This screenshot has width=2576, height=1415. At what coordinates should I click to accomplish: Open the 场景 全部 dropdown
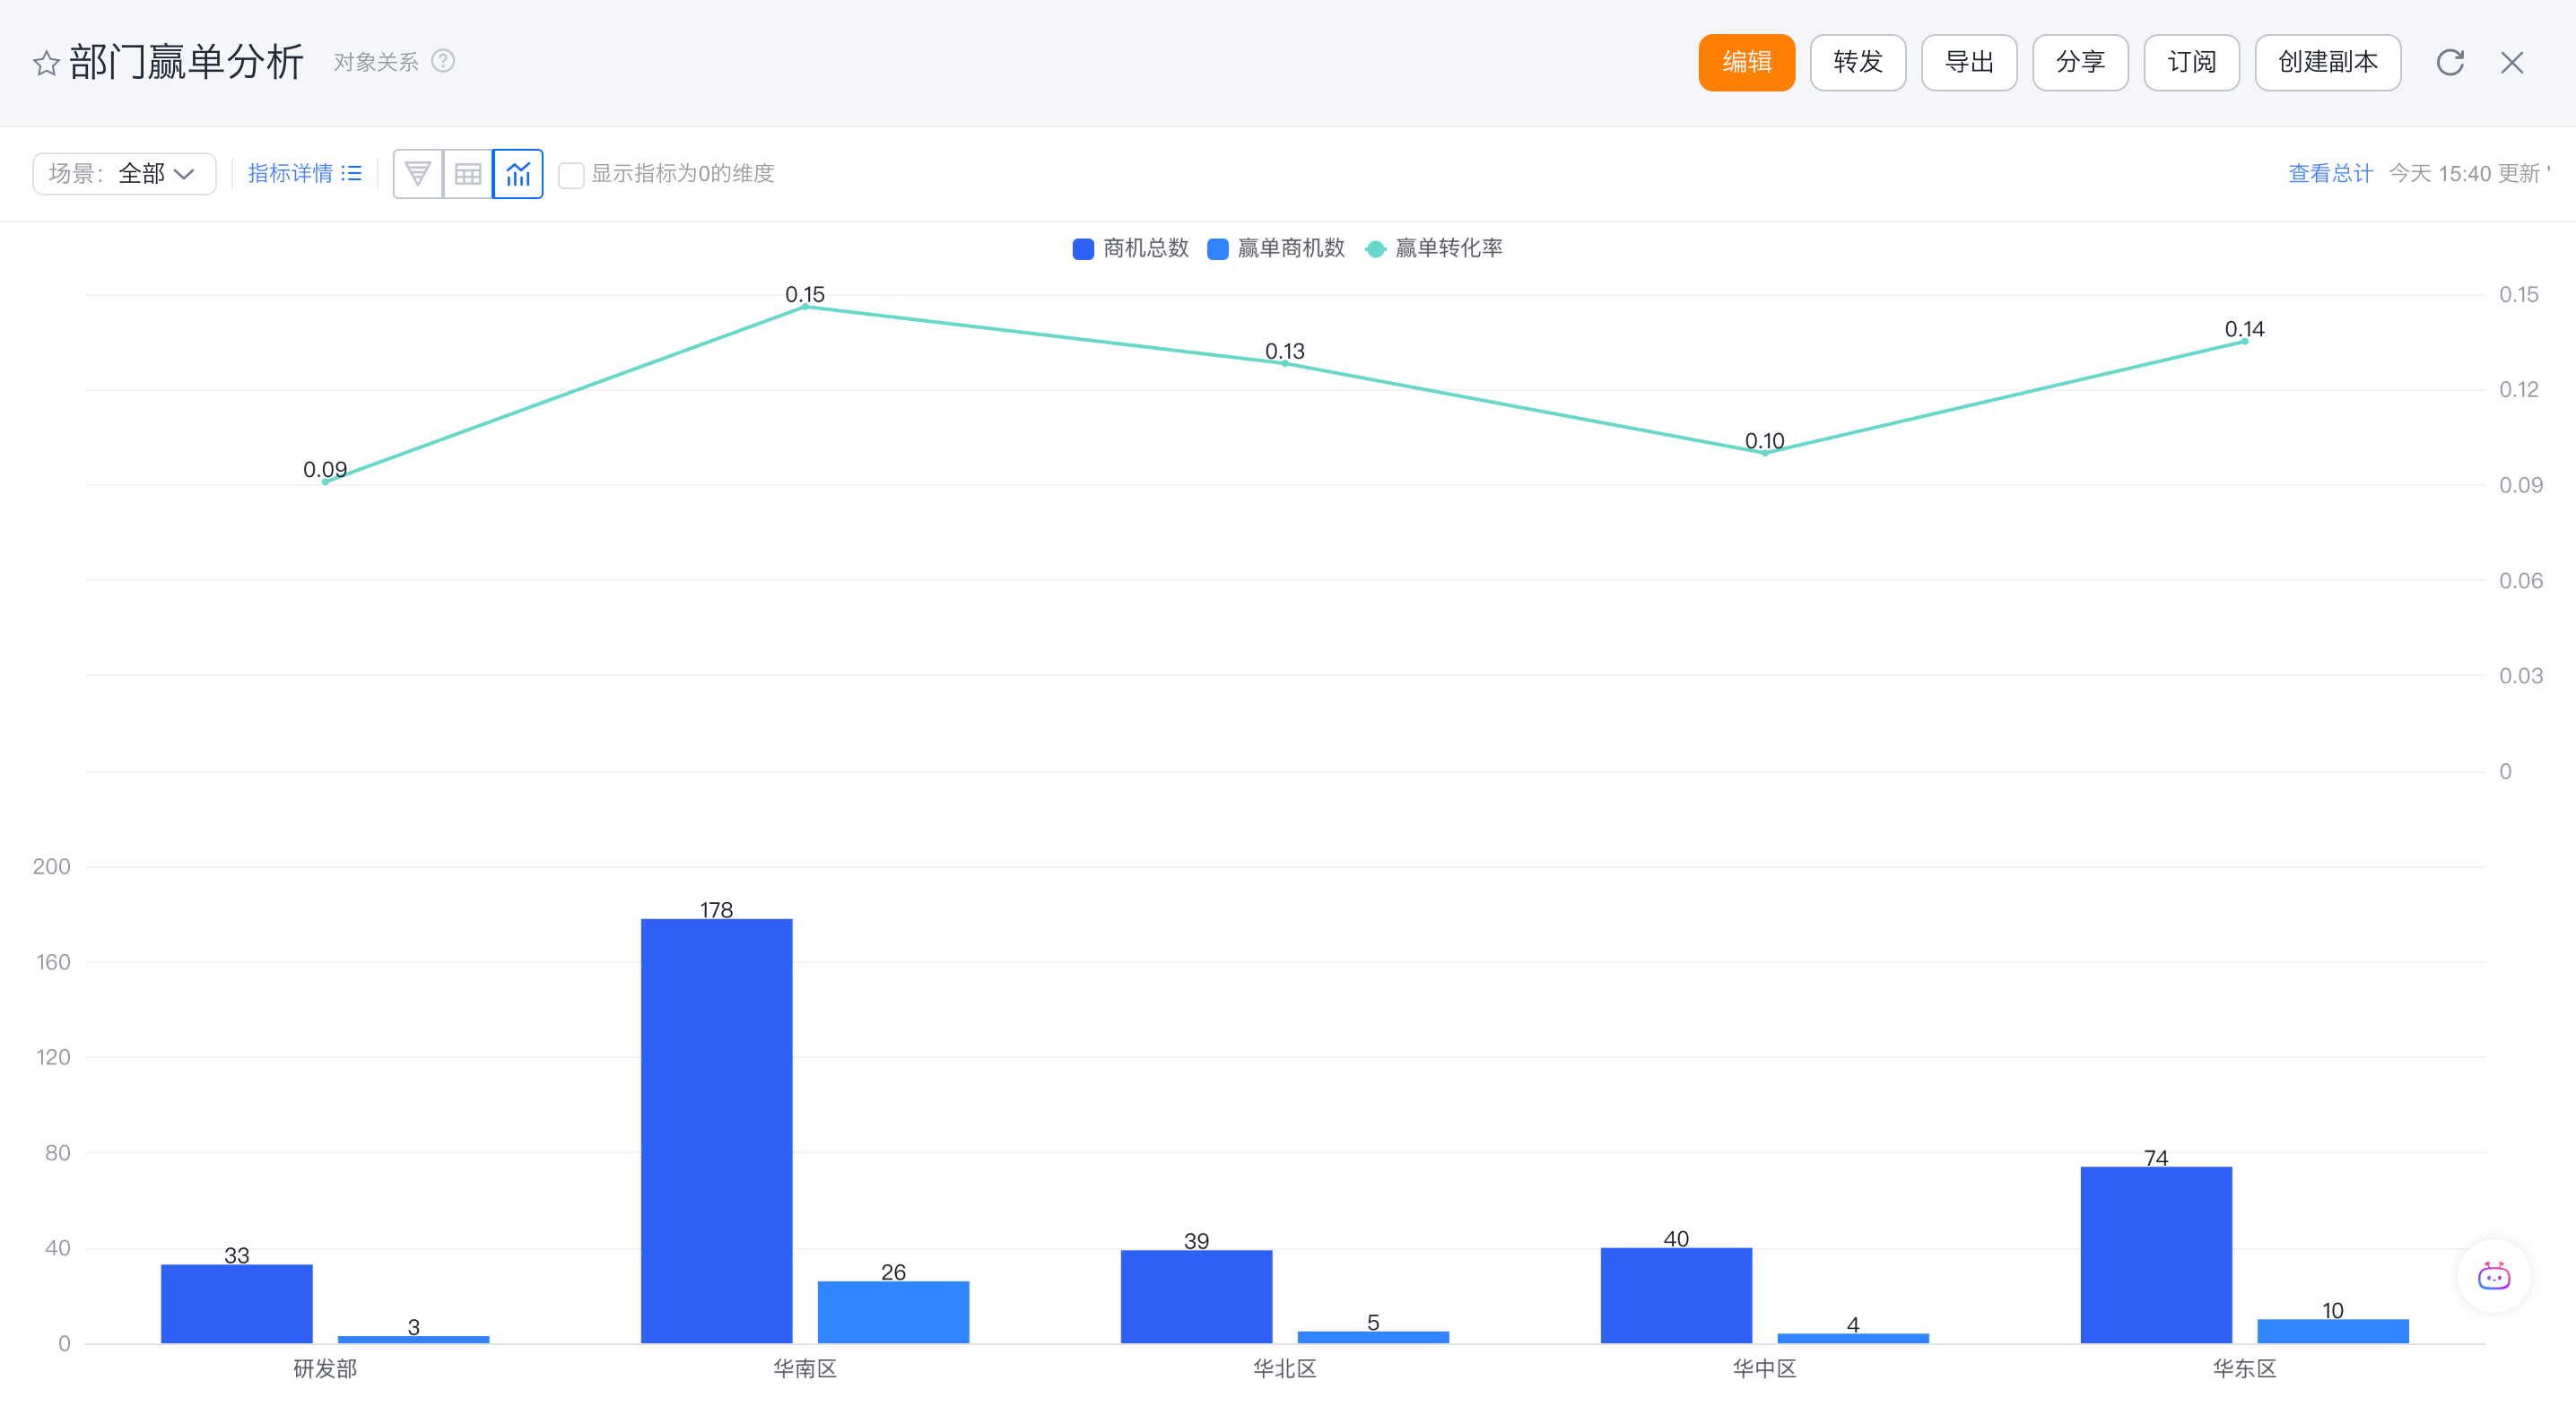(x=124, y=174)
